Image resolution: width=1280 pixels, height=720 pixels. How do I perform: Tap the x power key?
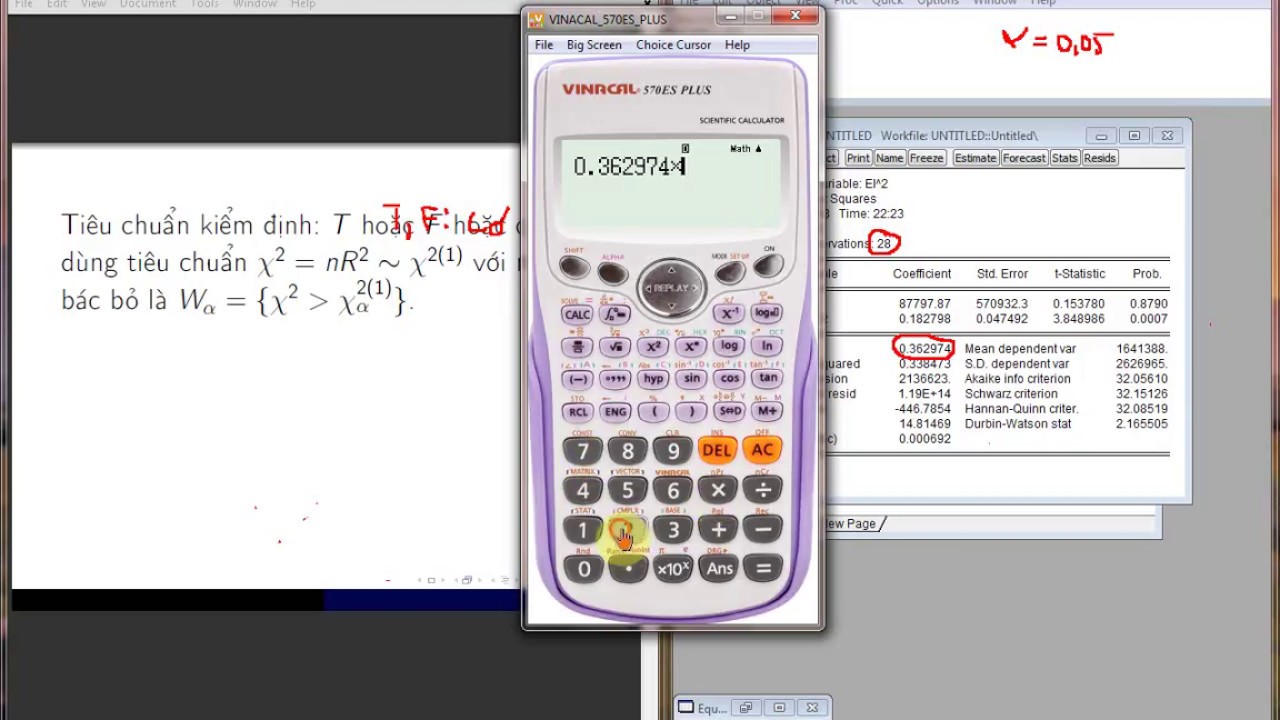[x=691, y=347]
